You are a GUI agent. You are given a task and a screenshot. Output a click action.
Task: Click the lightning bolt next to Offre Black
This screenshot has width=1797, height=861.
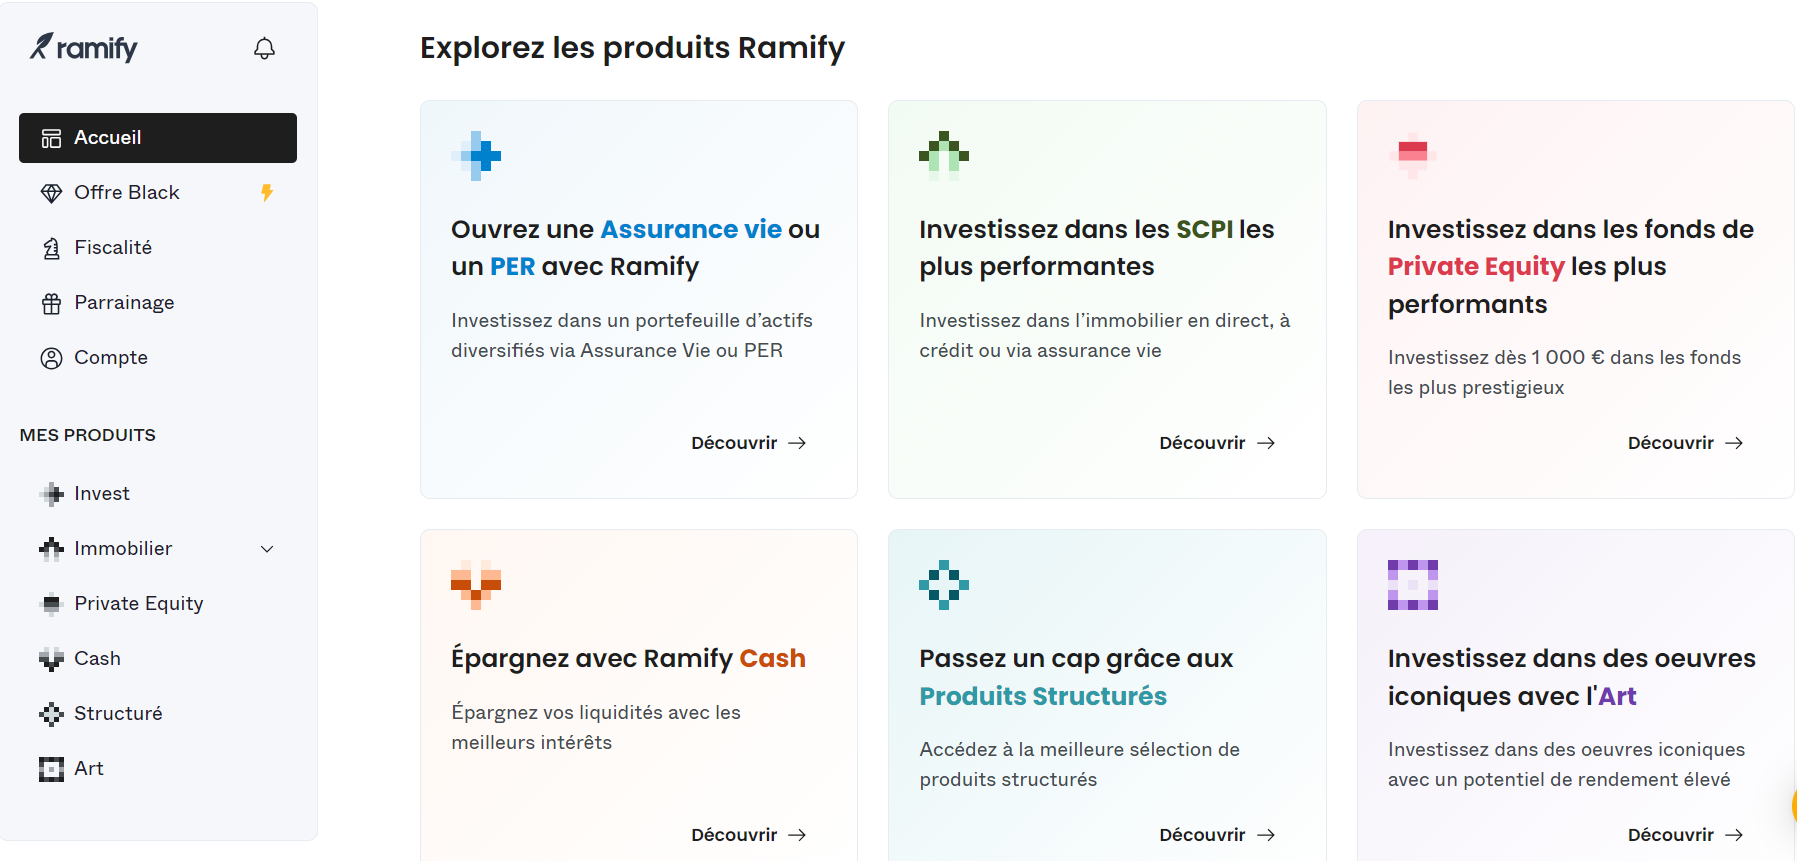[266, 192]
